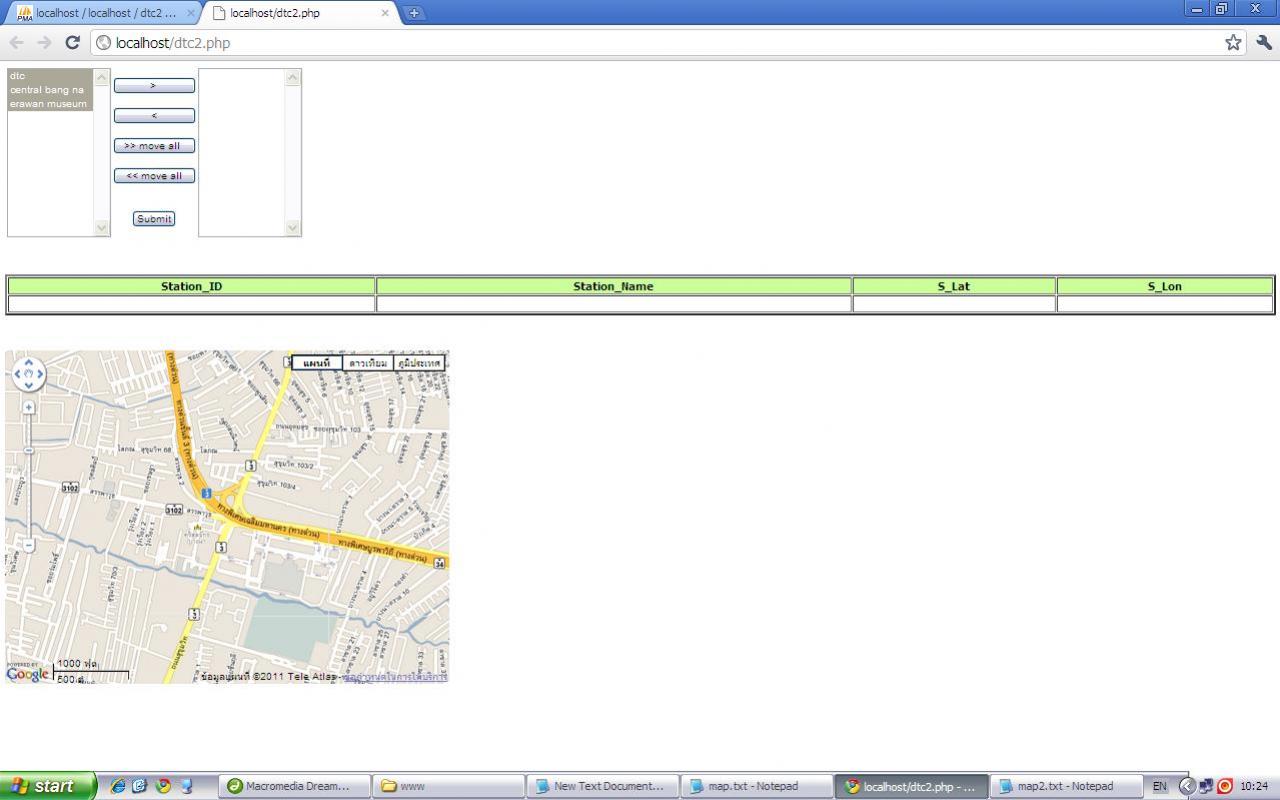Click the Google logo on the map

[x=27, y=674]
